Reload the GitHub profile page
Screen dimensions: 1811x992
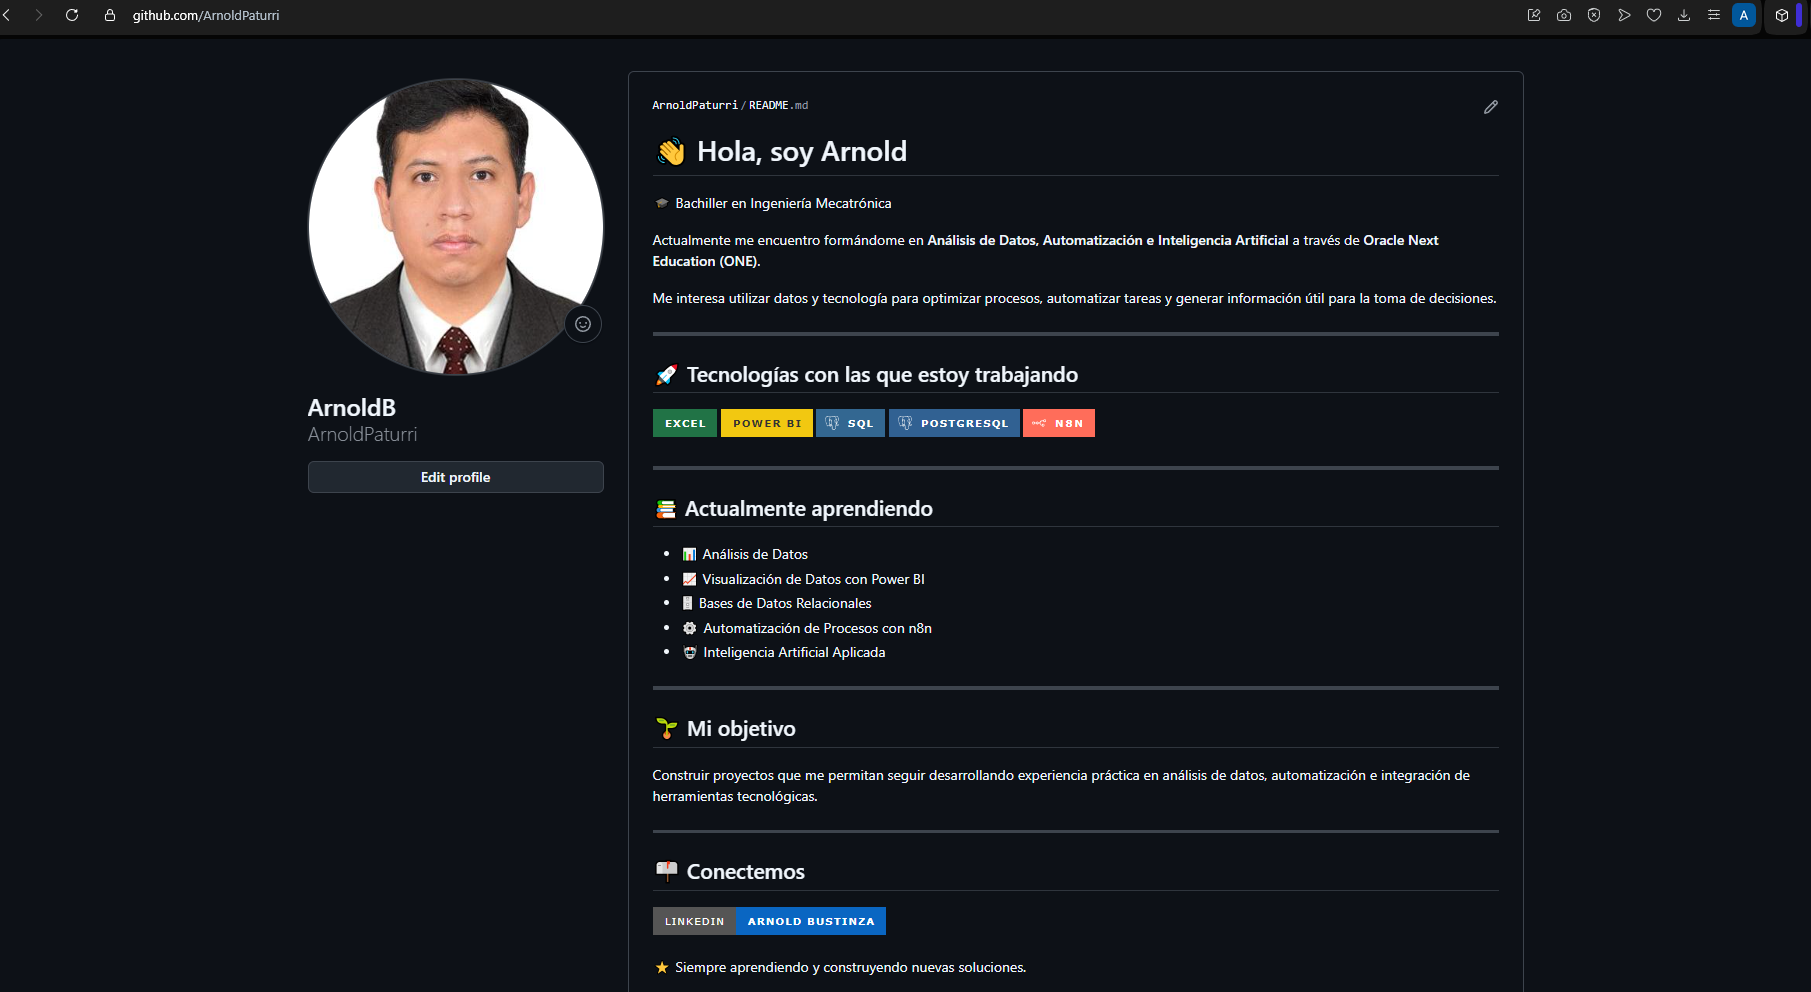(x=72, y=15)
